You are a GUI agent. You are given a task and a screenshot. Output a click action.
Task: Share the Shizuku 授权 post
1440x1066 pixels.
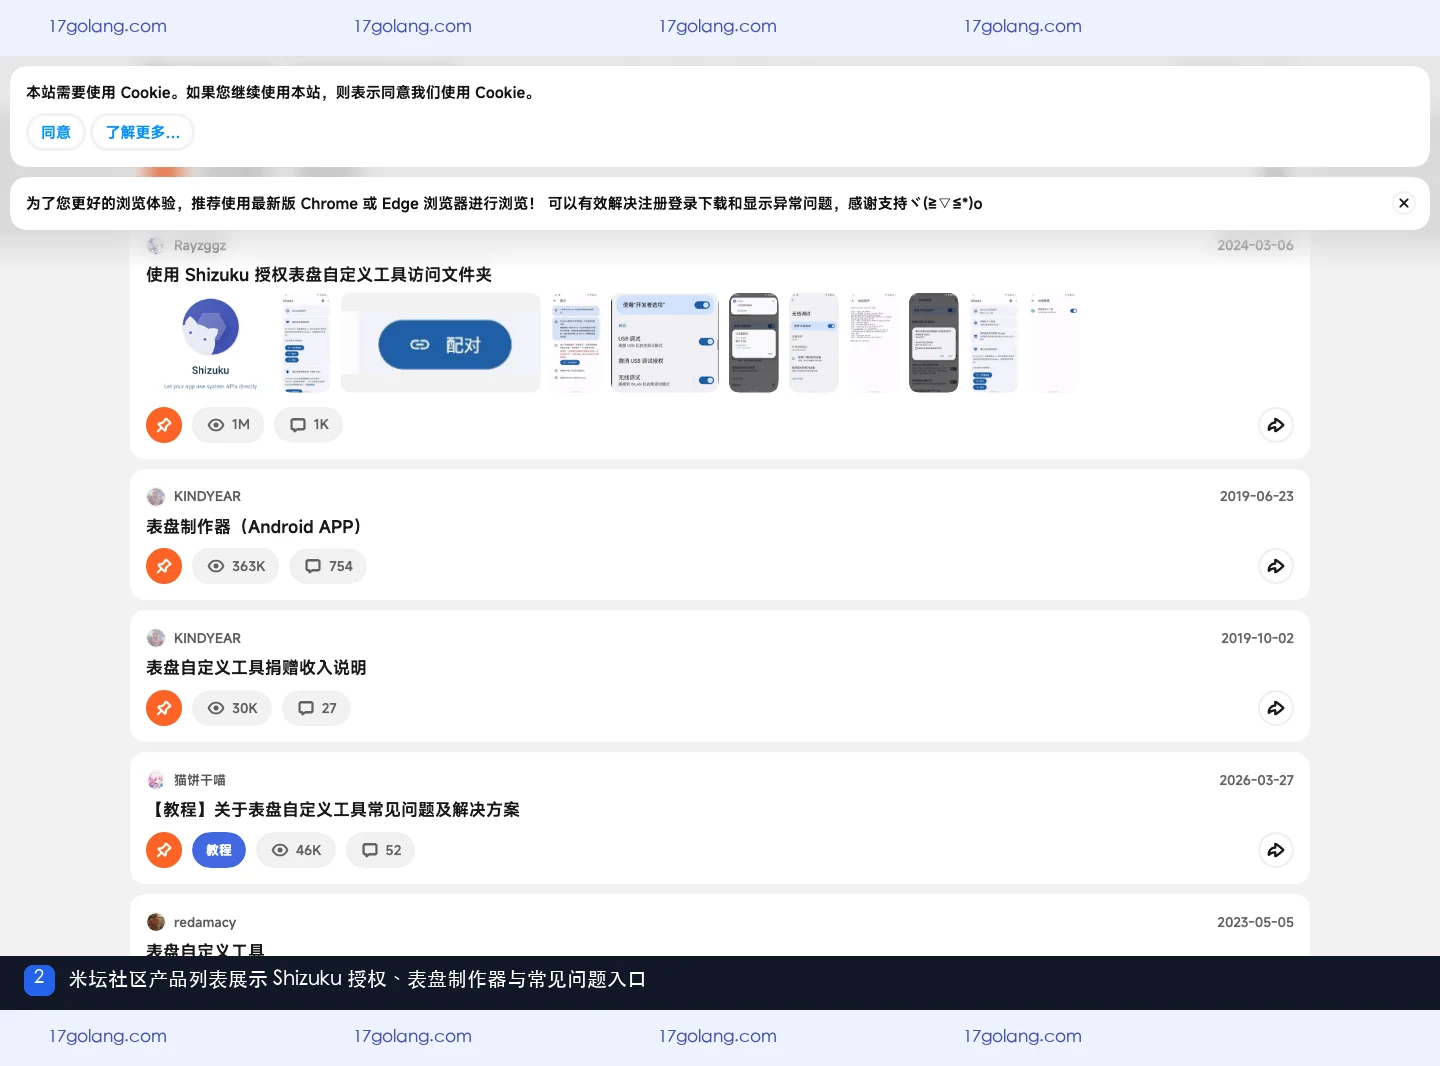point(1276,425)
